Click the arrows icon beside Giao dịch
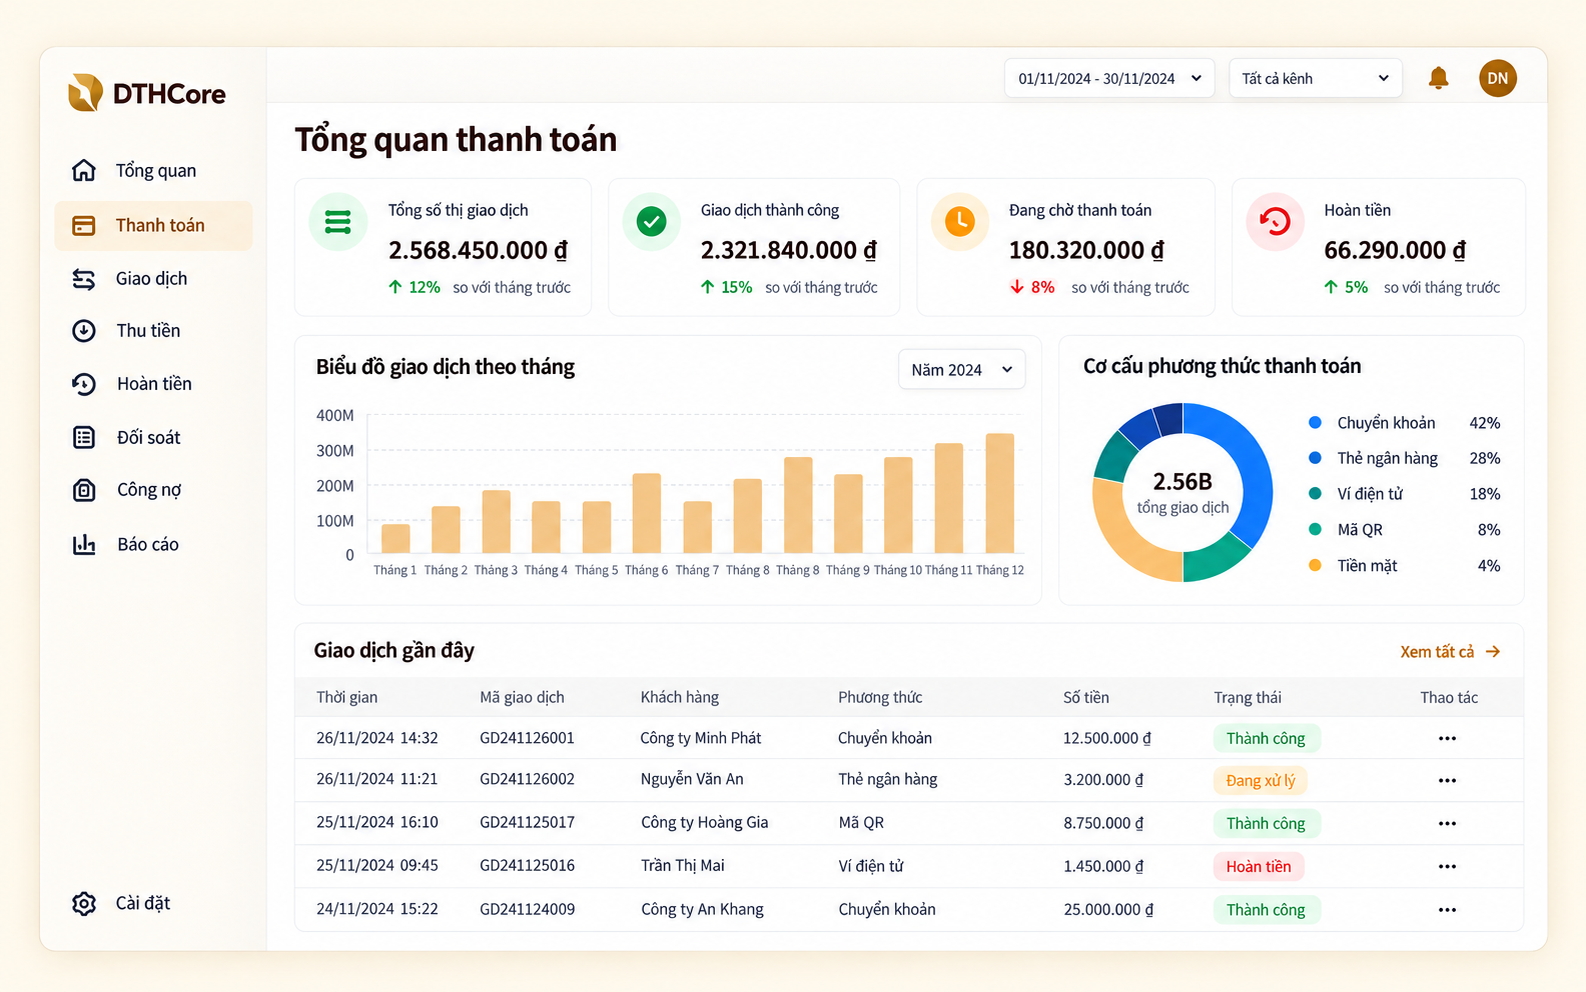The image size is (1586, 992). [84, 279]
